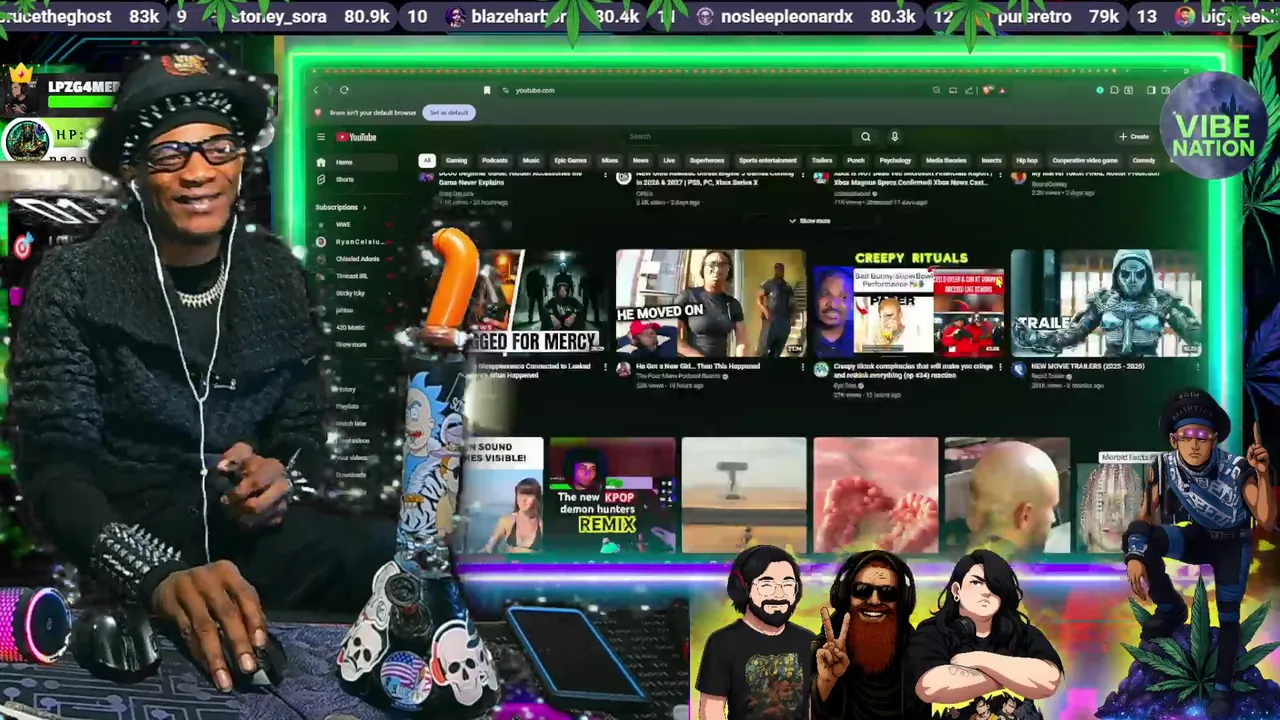Select the Epic Games filter chip

coord(570,160)
